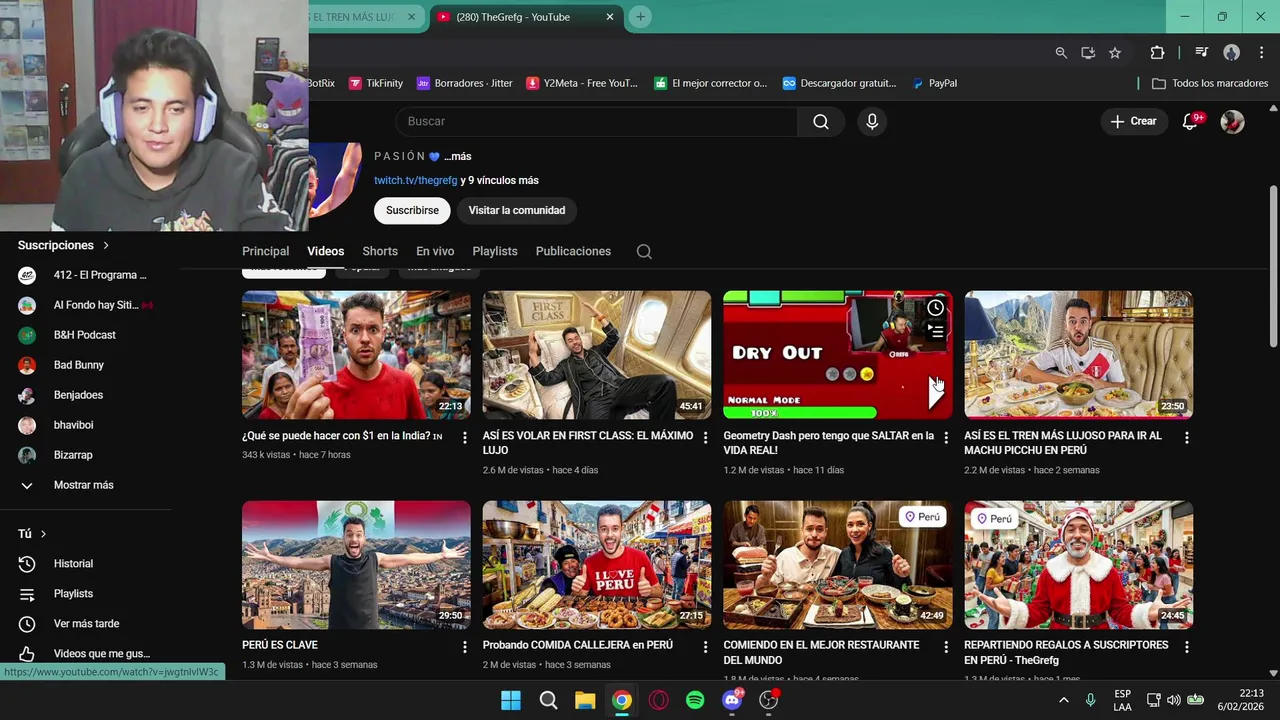Open India $1 video thumbnail

356,355
